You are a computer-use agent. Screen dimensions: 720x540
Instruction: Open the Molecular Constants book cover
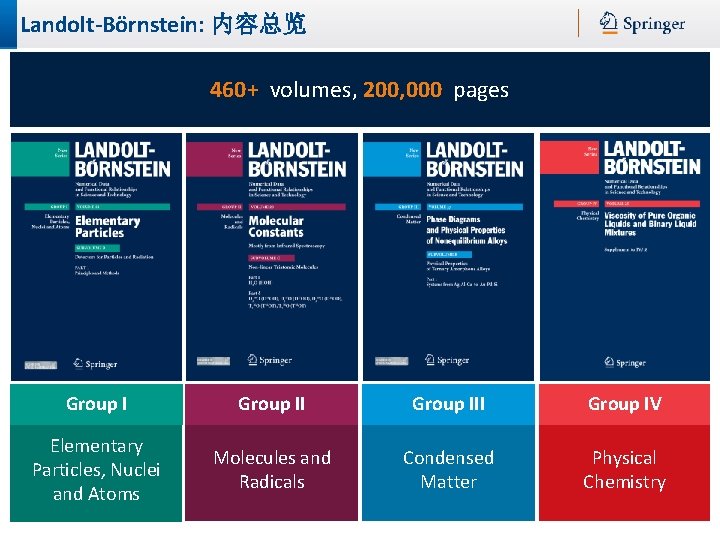tap(272, 257)
